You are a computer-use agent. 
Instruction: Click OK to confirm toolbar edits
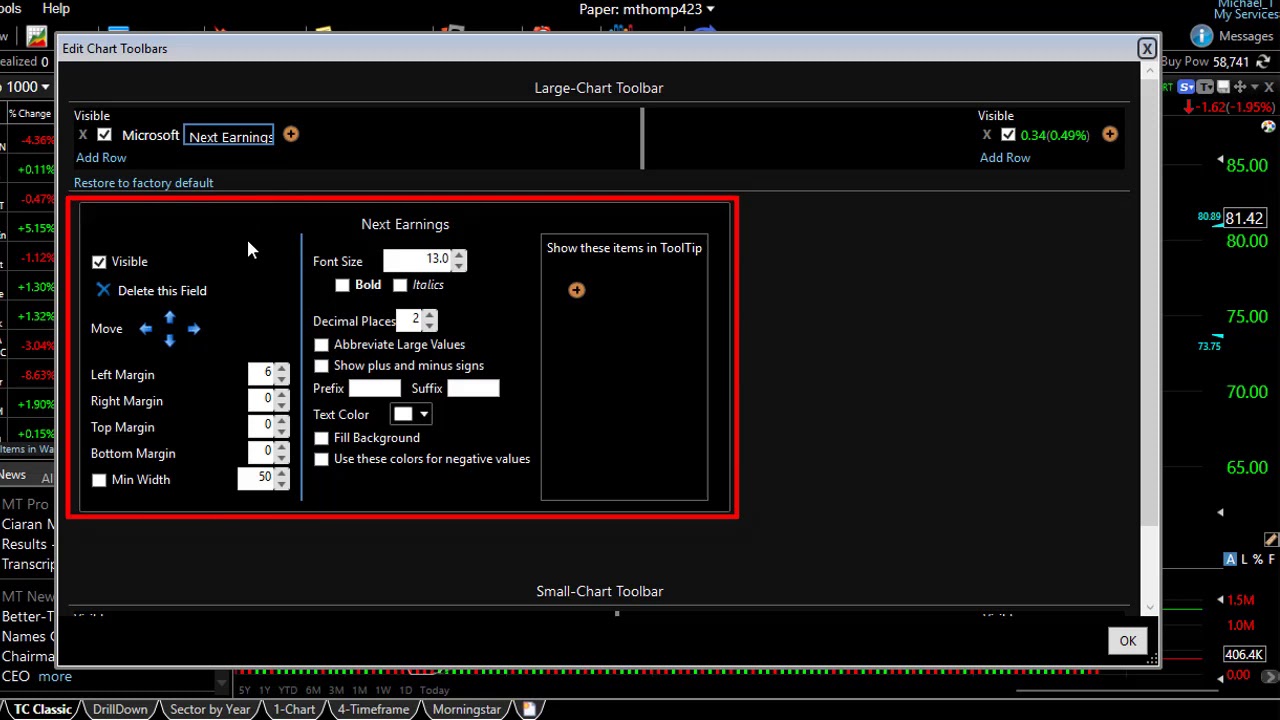(1128, 641)
